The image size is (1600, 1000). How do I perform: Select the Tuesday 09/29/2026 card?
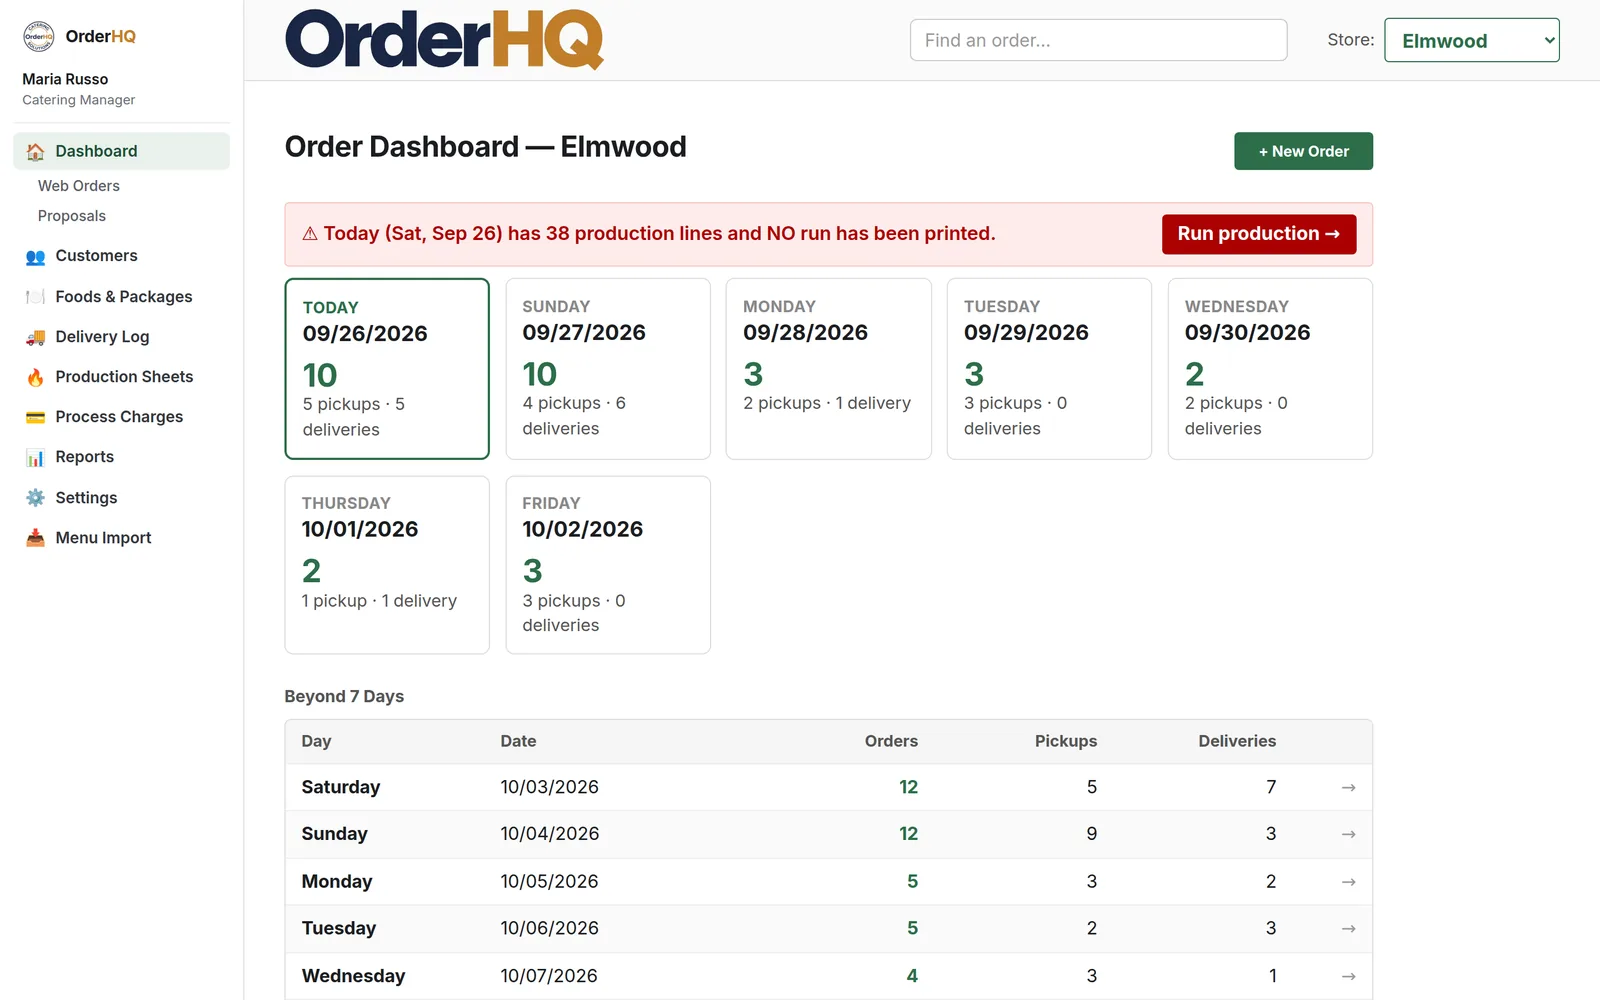(x=1049, y=369)
